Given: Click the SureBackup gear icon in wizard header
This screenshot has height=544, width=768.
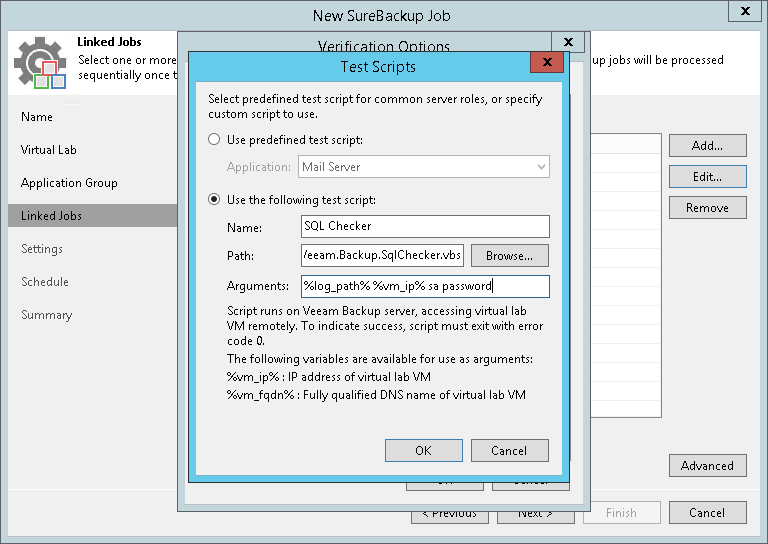Looking at the screenshot, I should [40, 63].
